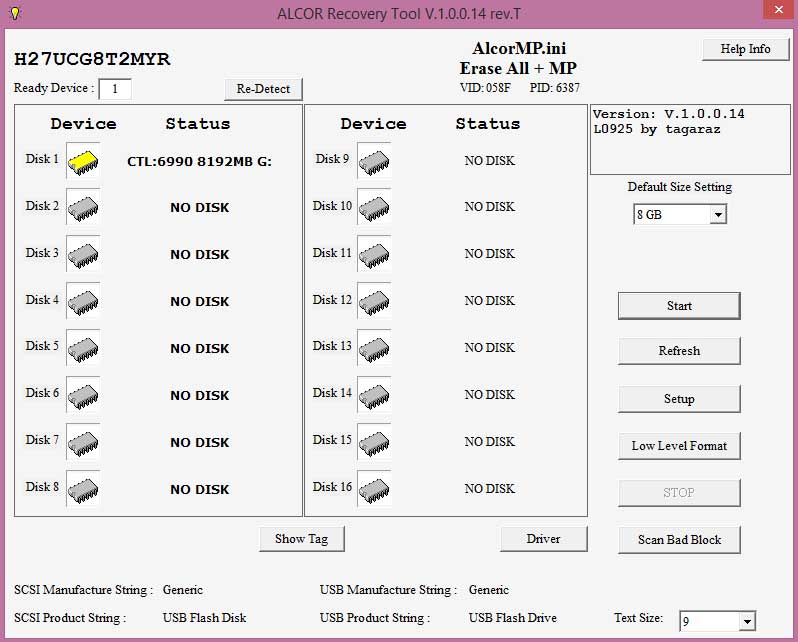Click the light bulb title bar icon
This screenshot has height=642, width=798.
click(x=15, y=13)
